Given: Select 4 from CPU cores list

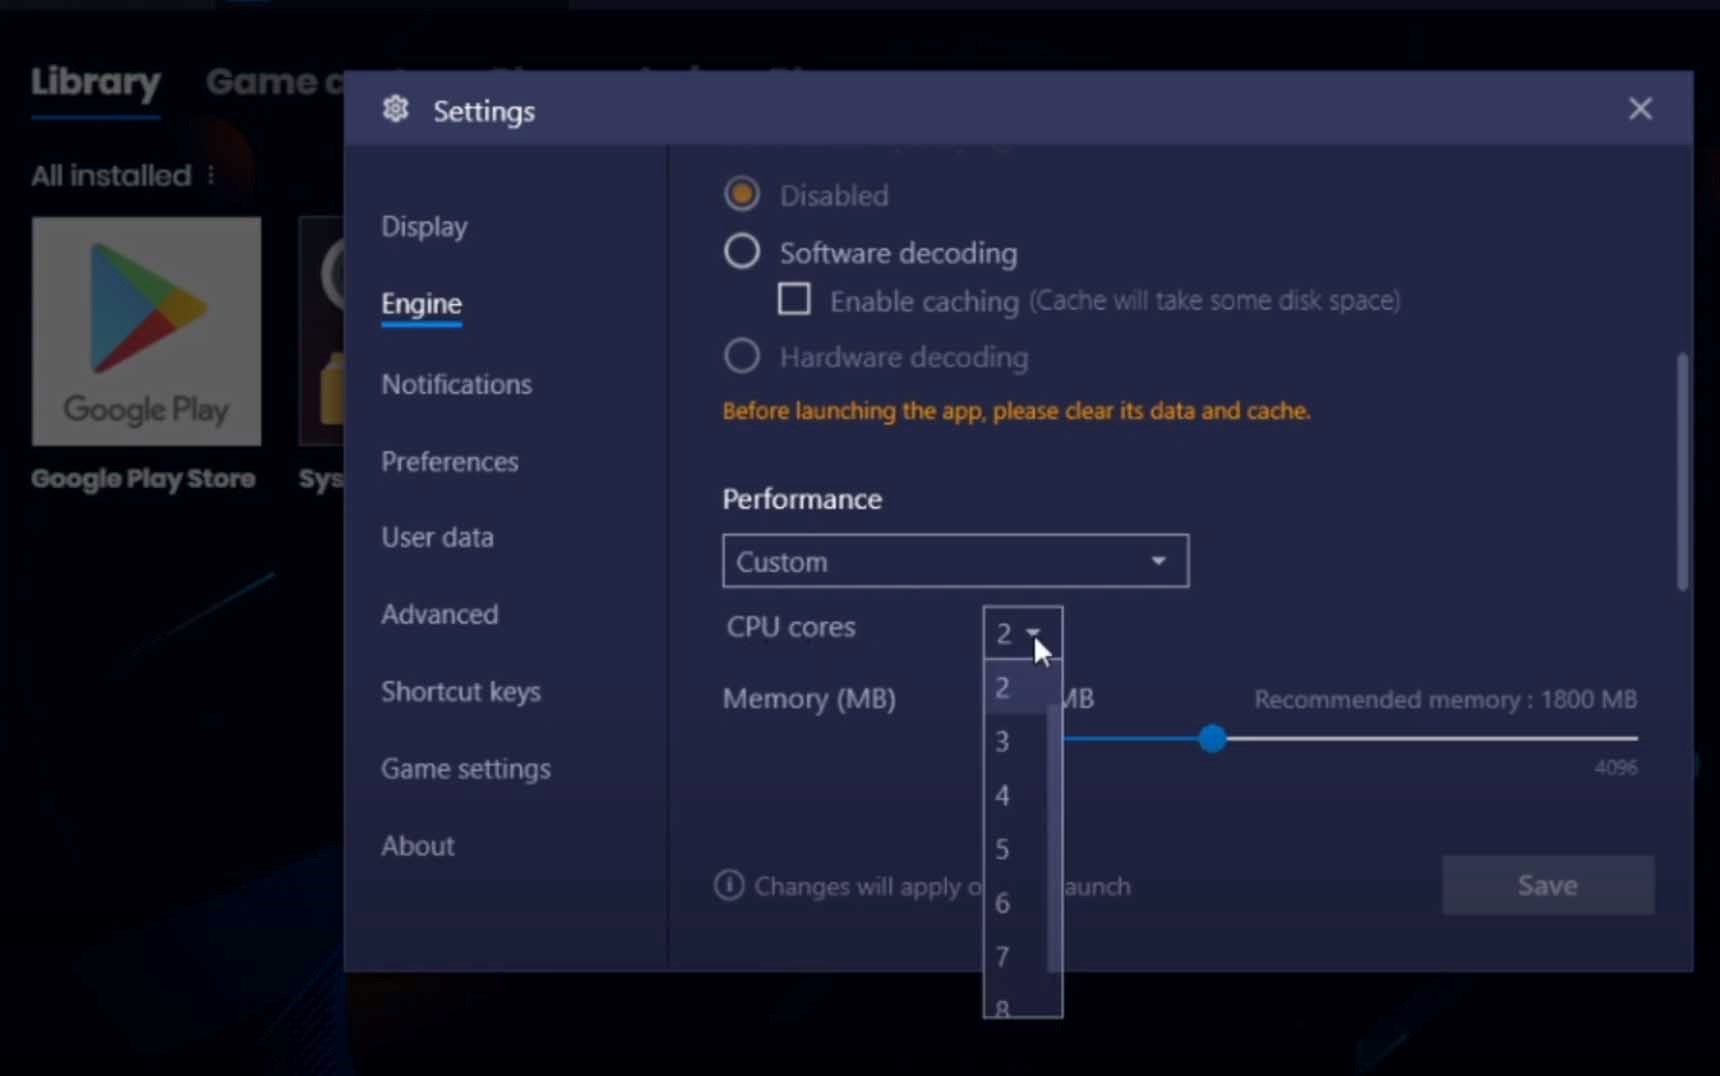Looking at the screenshot, I should click(1003, 795).
